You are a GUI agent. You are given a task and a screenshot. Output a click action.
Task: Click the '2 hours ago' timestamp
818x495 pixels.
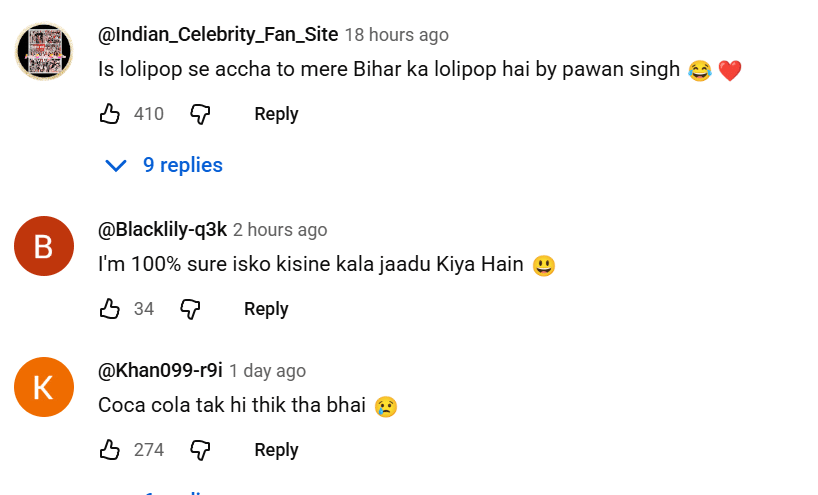[280, 230]
